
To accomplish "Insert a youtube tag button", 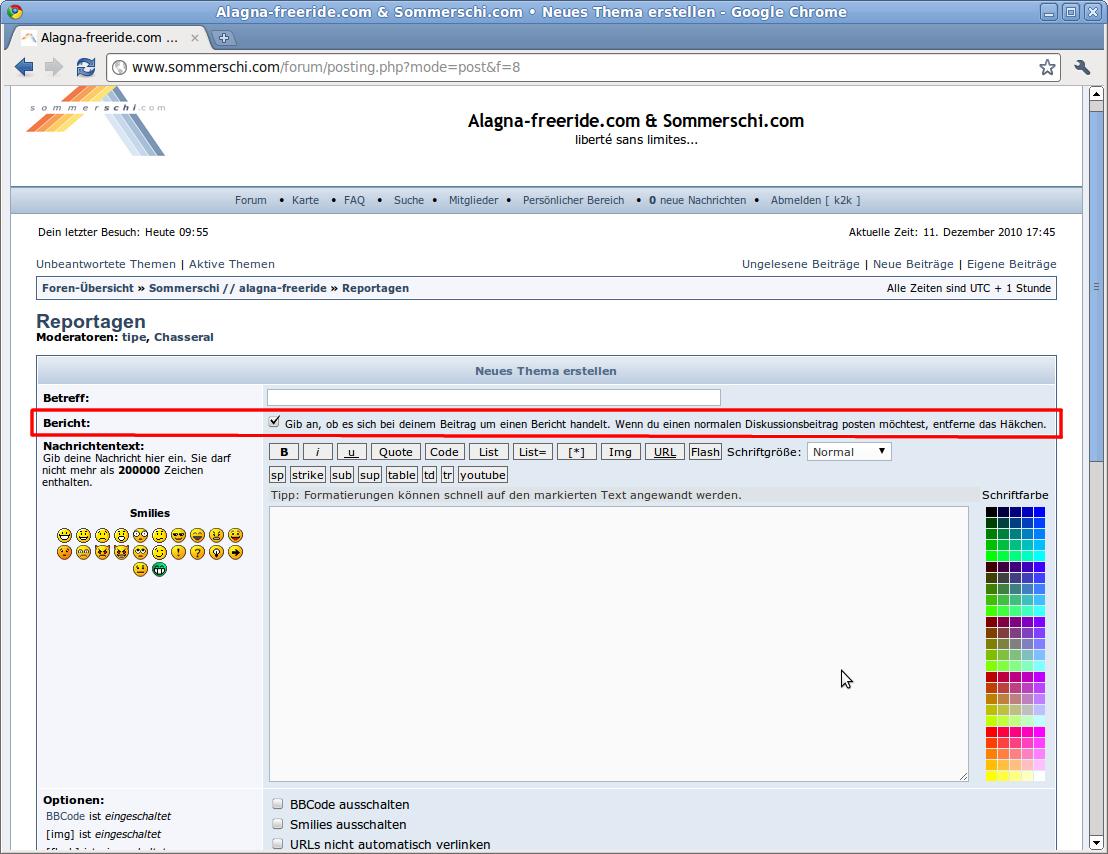I will (482, 475).
